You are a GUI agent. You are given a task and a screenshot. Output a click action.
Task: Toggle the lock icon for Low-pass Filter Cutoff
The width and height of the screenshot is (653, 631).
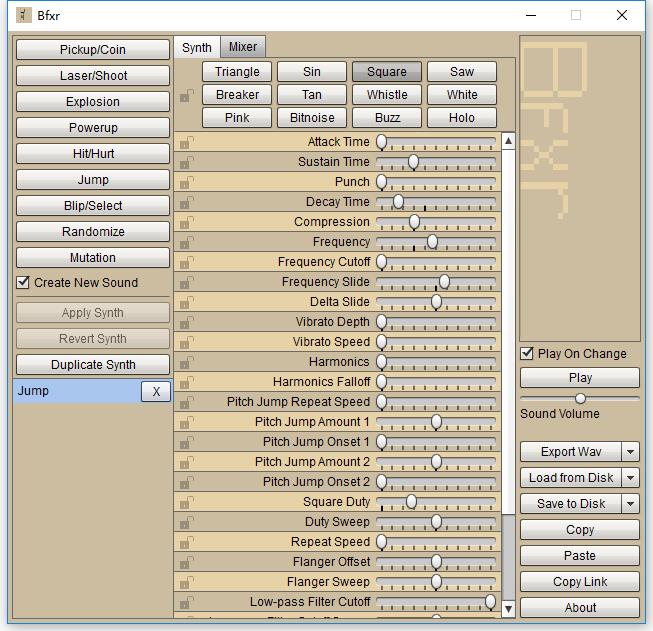point(187,602)
